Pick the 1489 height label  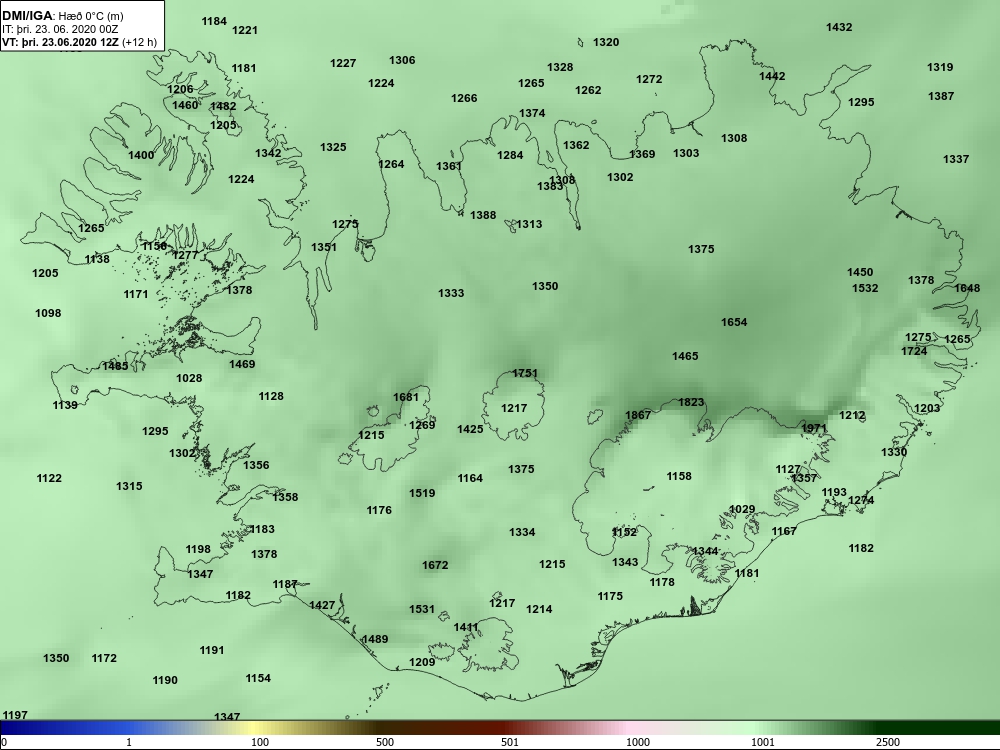(x=375, y=640)
